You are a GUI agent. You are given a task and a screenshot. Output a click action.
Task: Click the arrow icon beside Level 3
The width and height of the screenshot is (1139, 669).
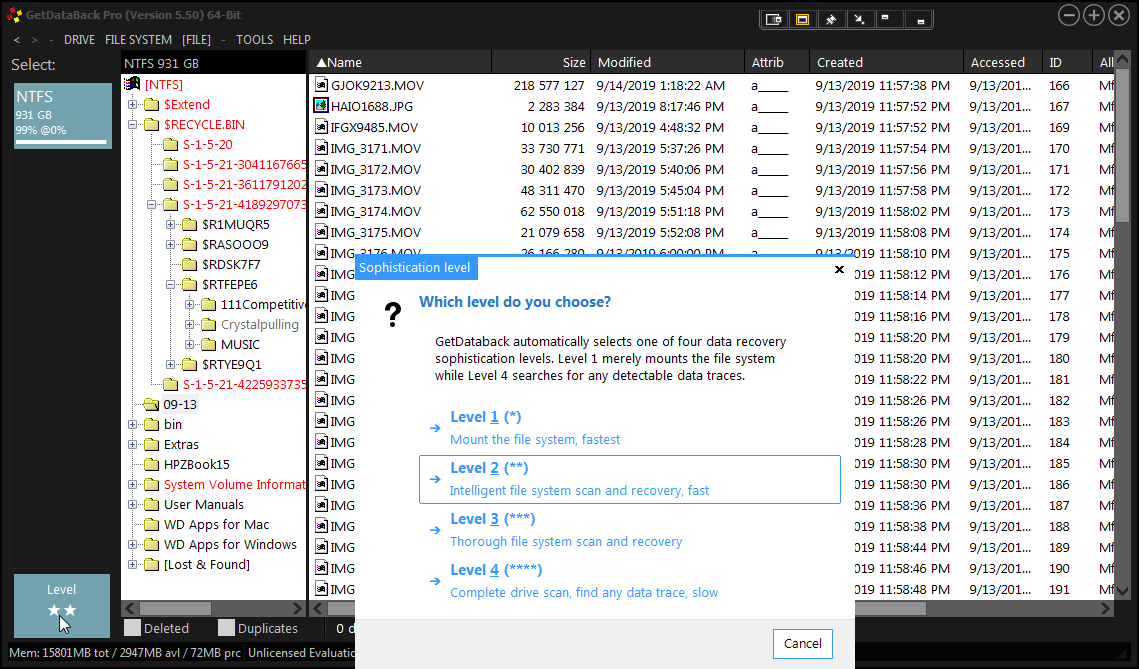pos(435,530)
